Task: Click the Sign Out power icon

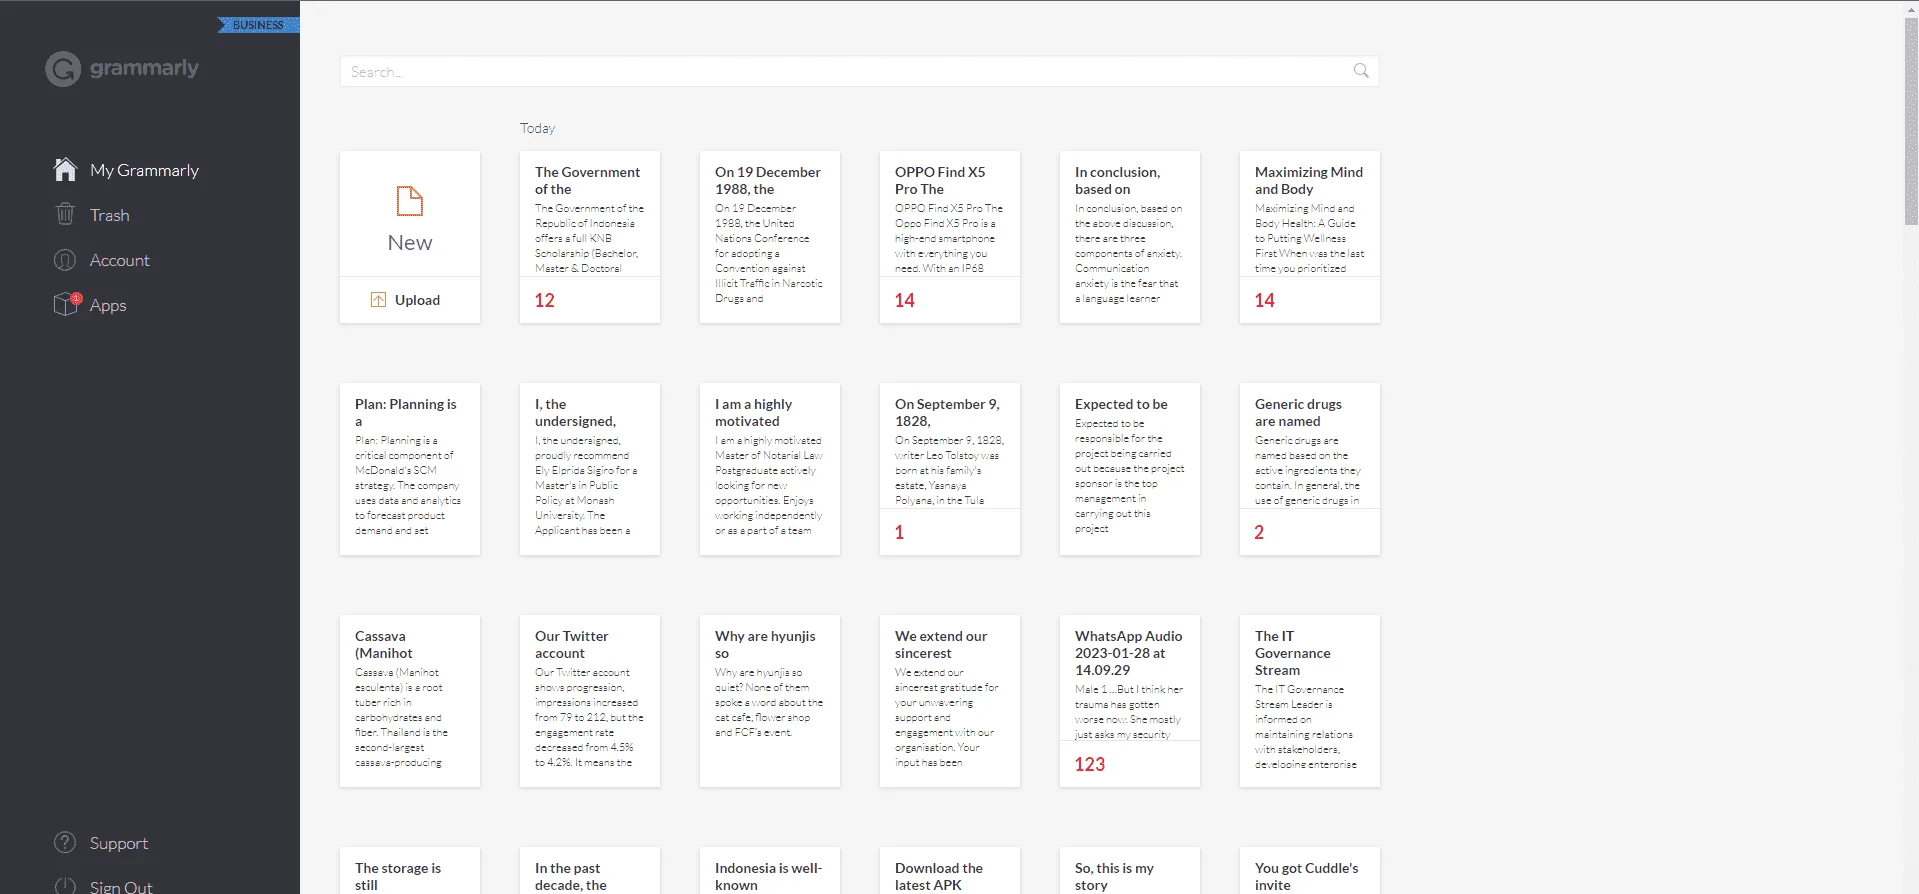Action: [x=65, y=886]
